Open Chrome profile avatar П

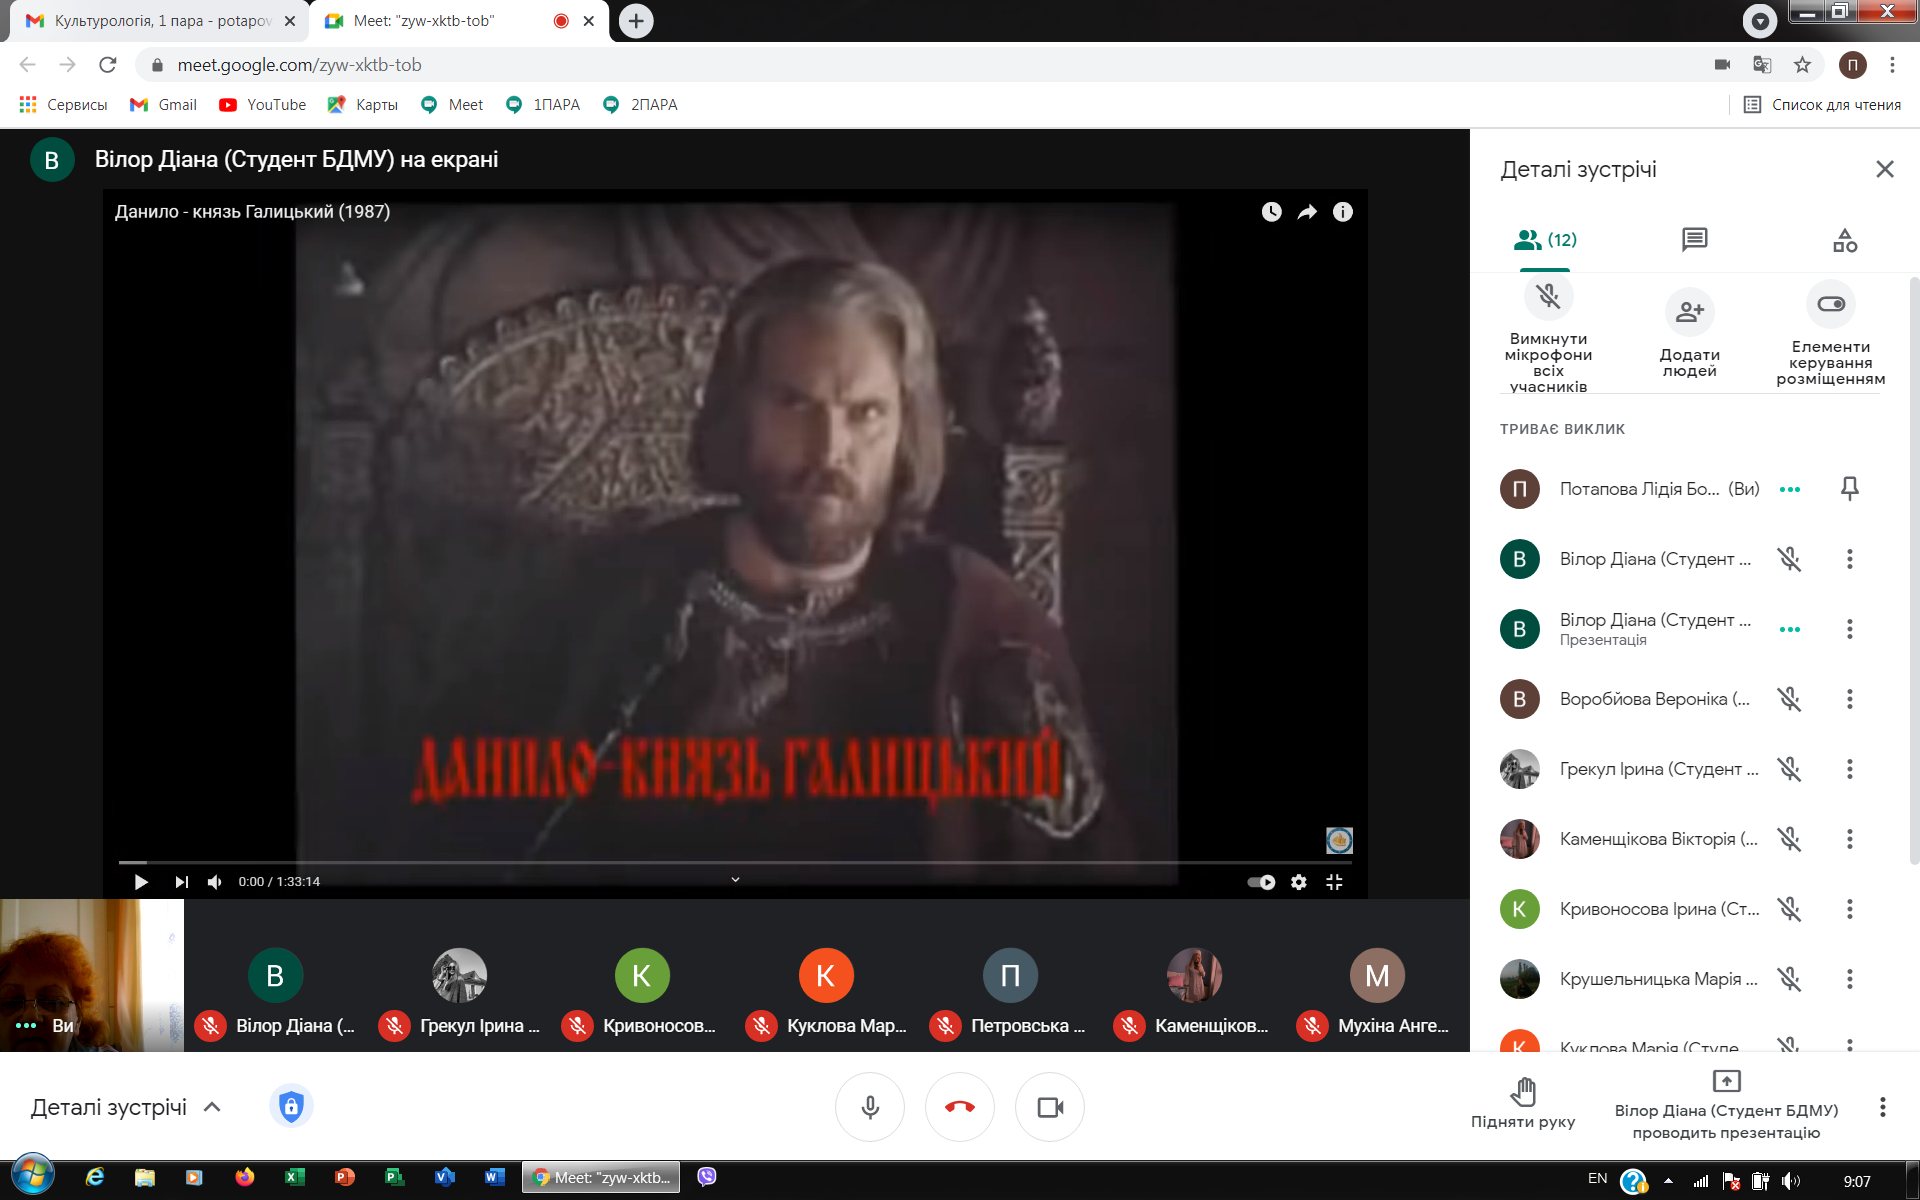click(x=1852, y=65)
